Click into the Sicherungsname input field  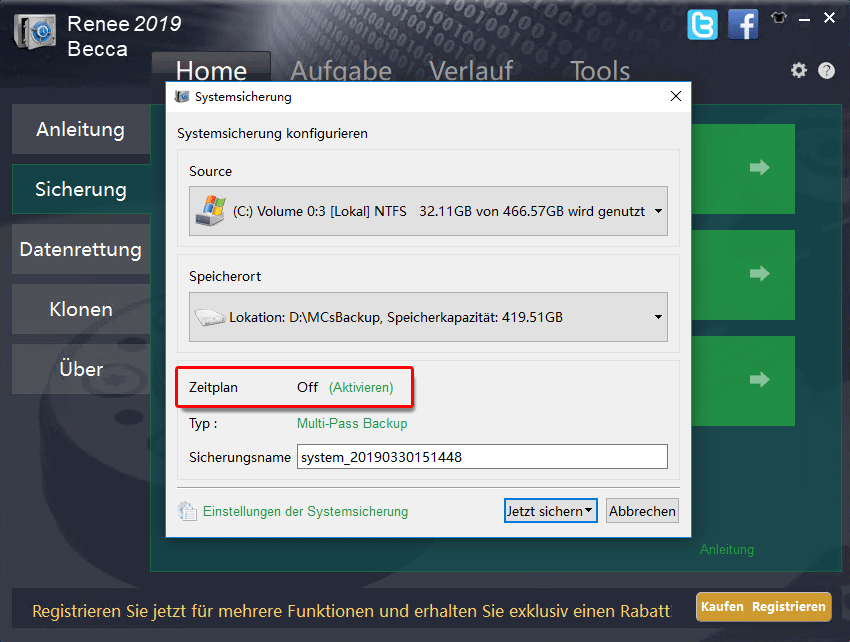click(482, 457)
